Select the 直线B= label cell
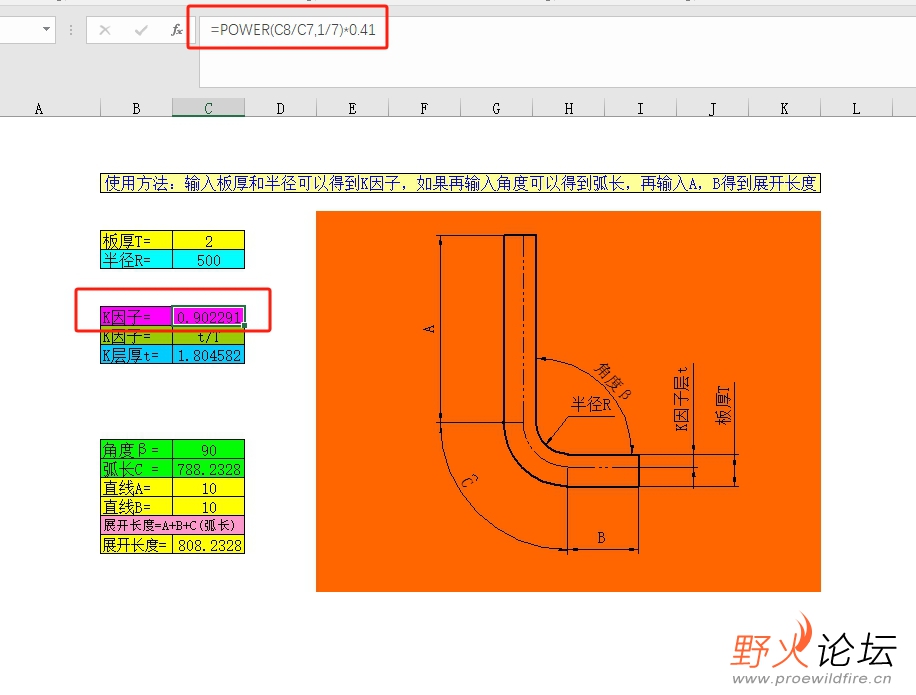Image resolution: width=916 pixels, height=695 pixels. 136,506
